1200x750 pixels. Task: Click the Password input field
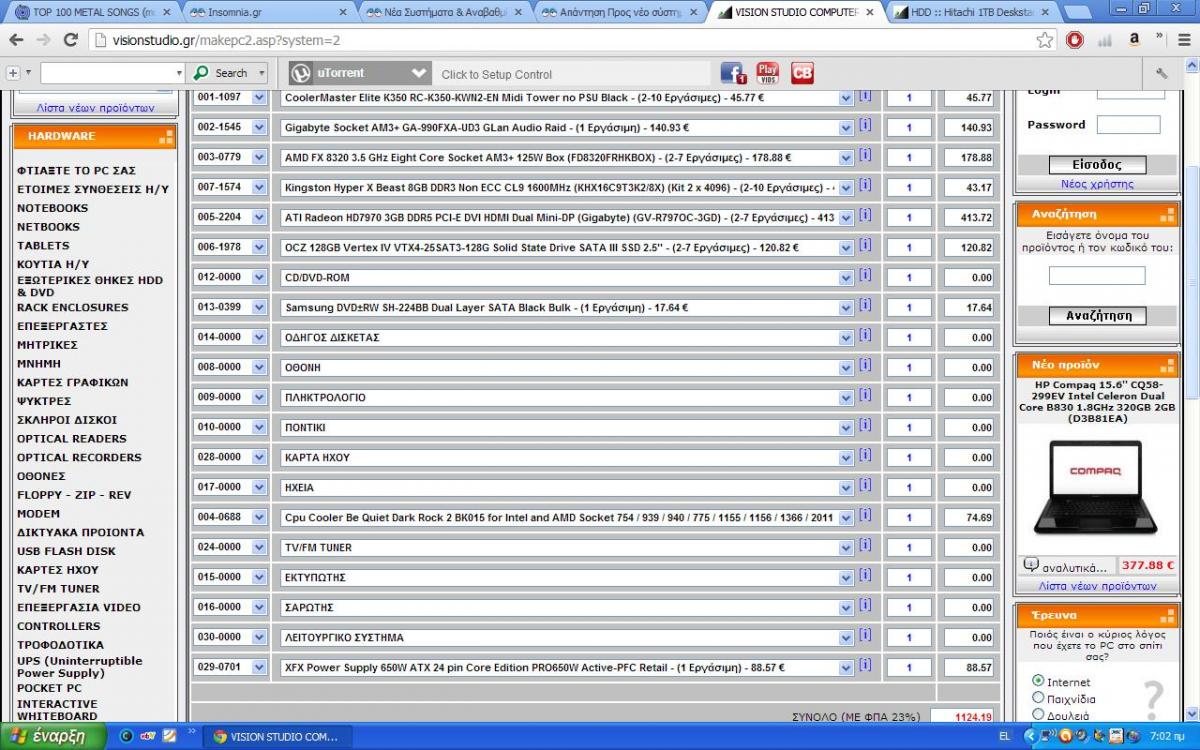[x=1128, y=125]
